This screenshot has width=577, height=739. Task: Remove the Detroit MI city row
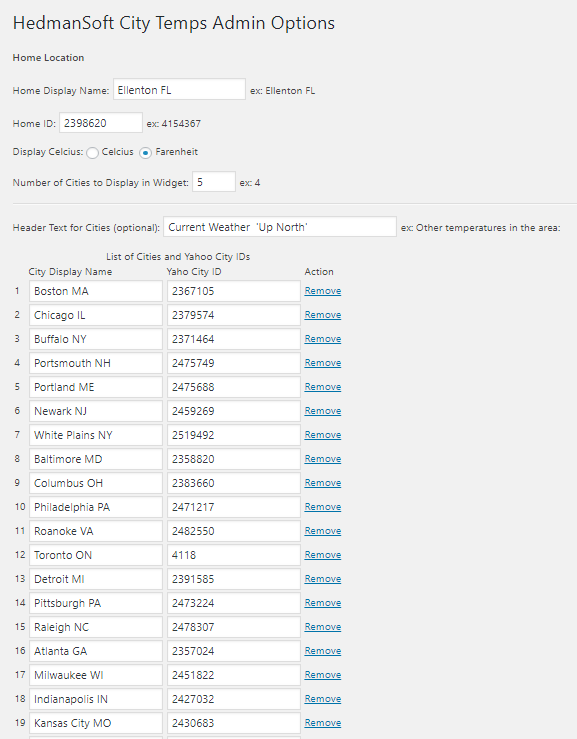tap(323, 579)
